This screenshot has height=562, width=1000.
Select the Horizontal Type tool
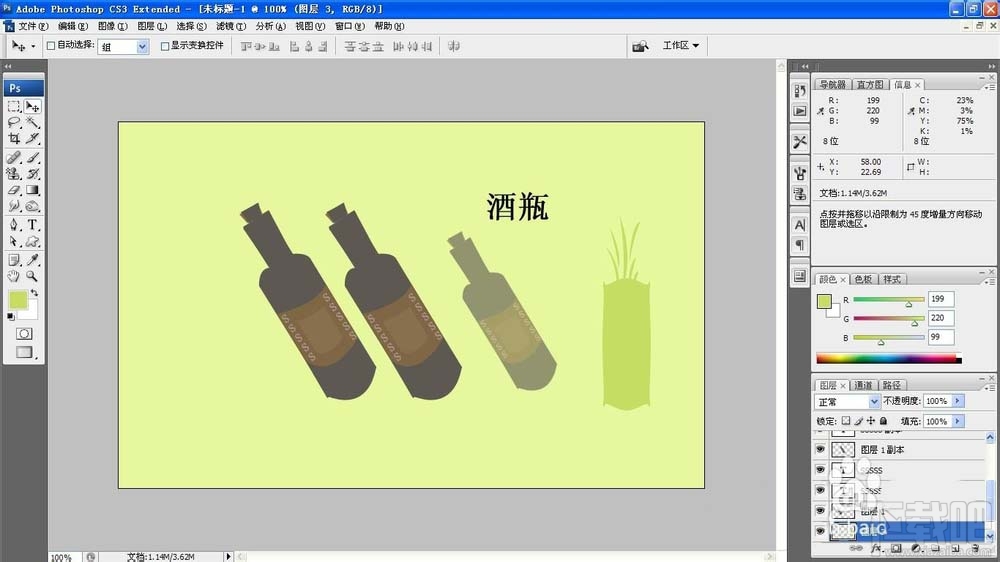click(33, 225)
